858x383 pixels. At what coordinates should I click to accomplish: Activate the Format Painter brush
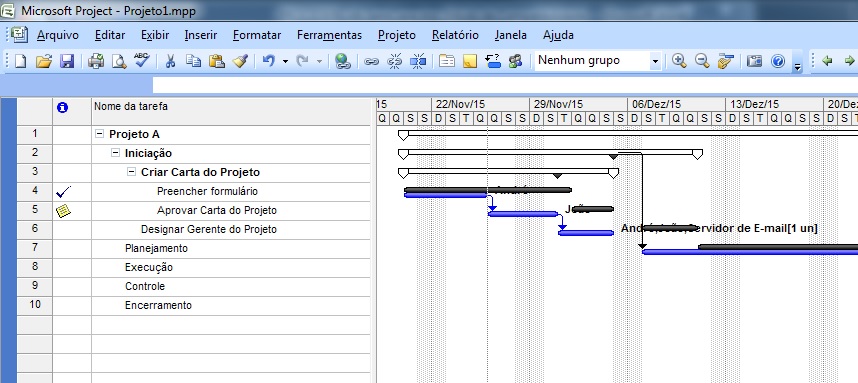pyautogui.click(x=240, y=61)
